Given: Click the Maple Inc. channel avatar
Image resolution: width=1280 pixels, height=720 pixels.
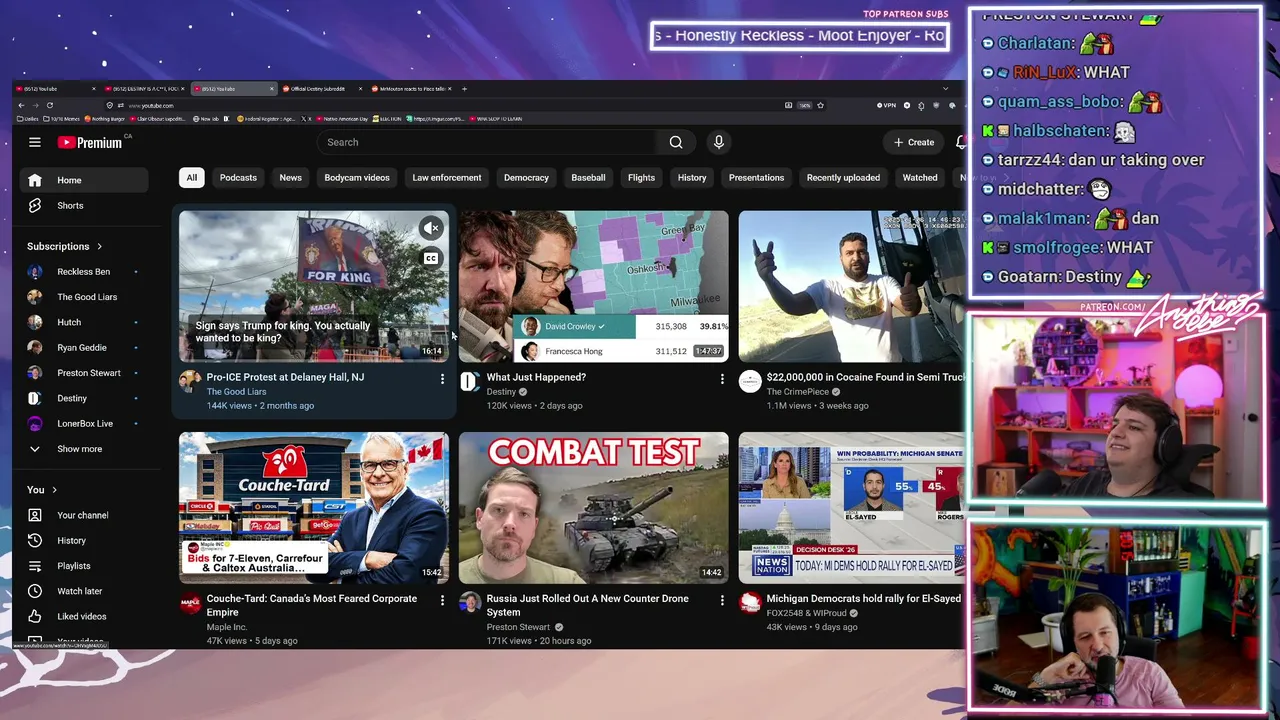Looking at the screenshot, I should [190, 602].
